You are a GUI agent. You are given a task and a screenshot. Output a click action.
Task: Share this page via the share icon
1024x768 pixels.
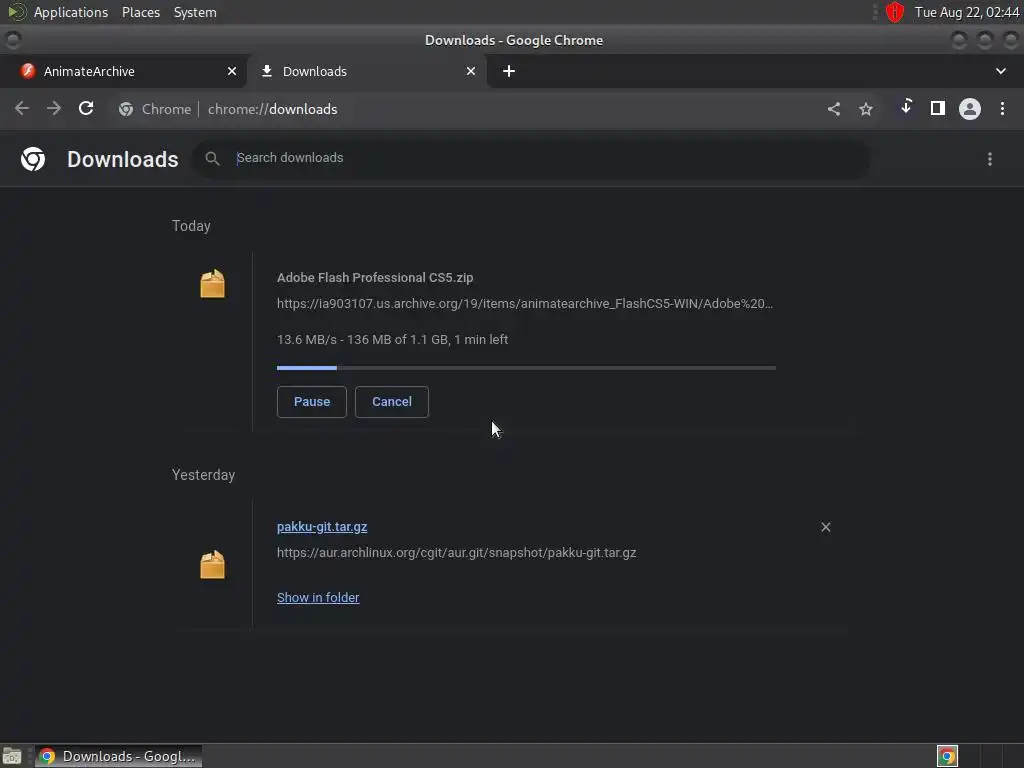point(834,109)
